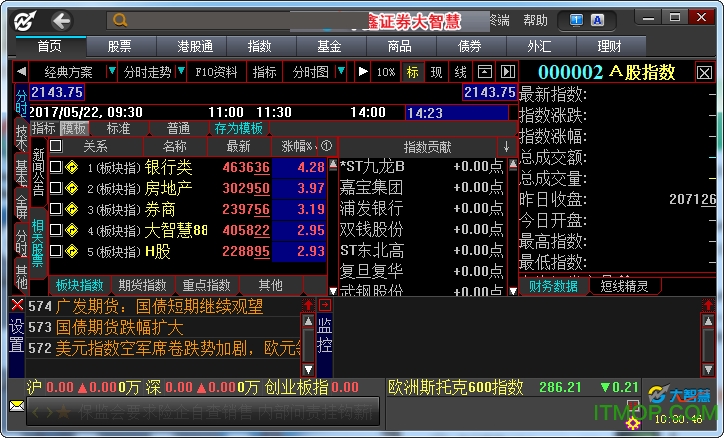Select the 短线精灵 tab

624,287
